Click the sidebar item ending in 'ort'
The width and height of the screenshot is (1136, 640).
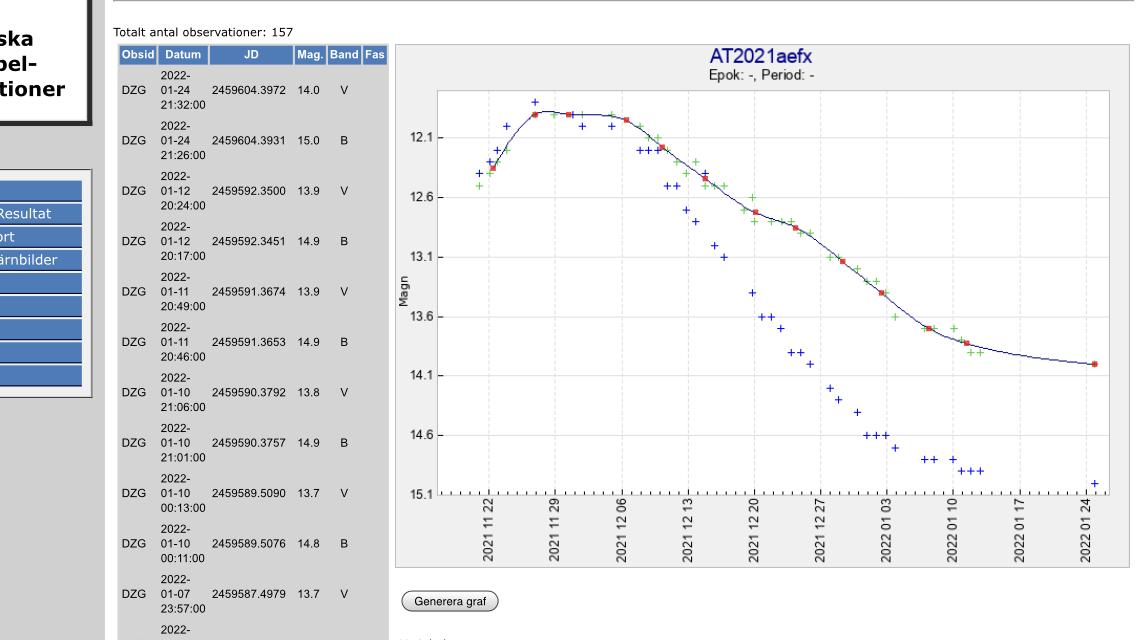click(x=40, y=237)
